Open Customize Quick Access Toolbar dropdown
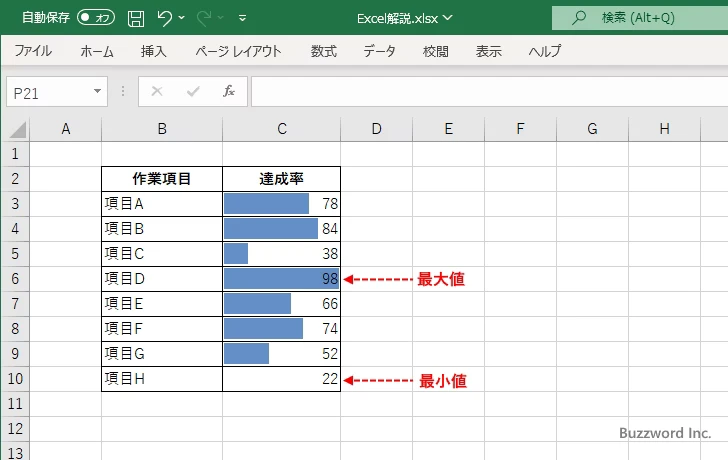 coord(242,18)
